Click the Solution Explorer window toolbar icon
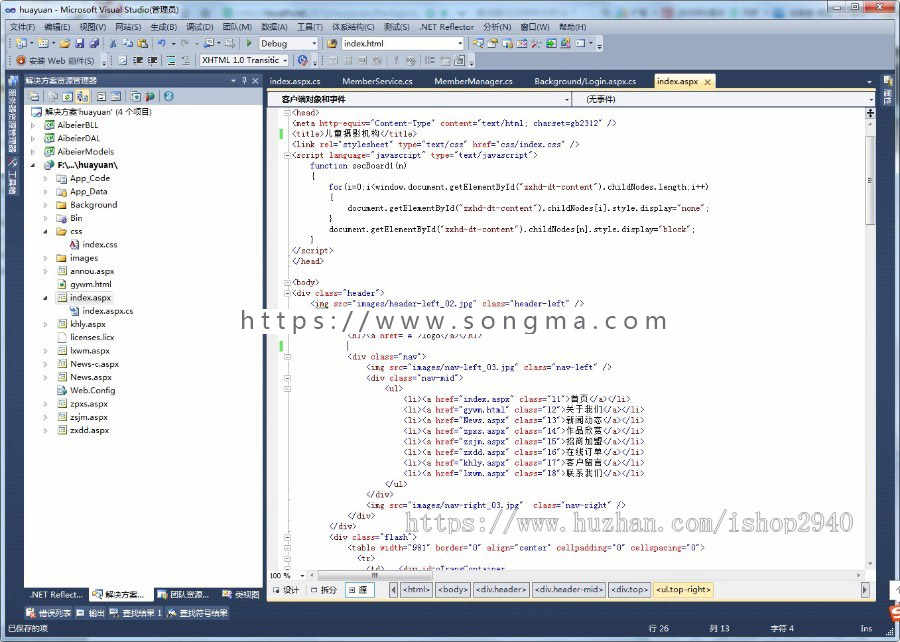 [x=478, y=44]
